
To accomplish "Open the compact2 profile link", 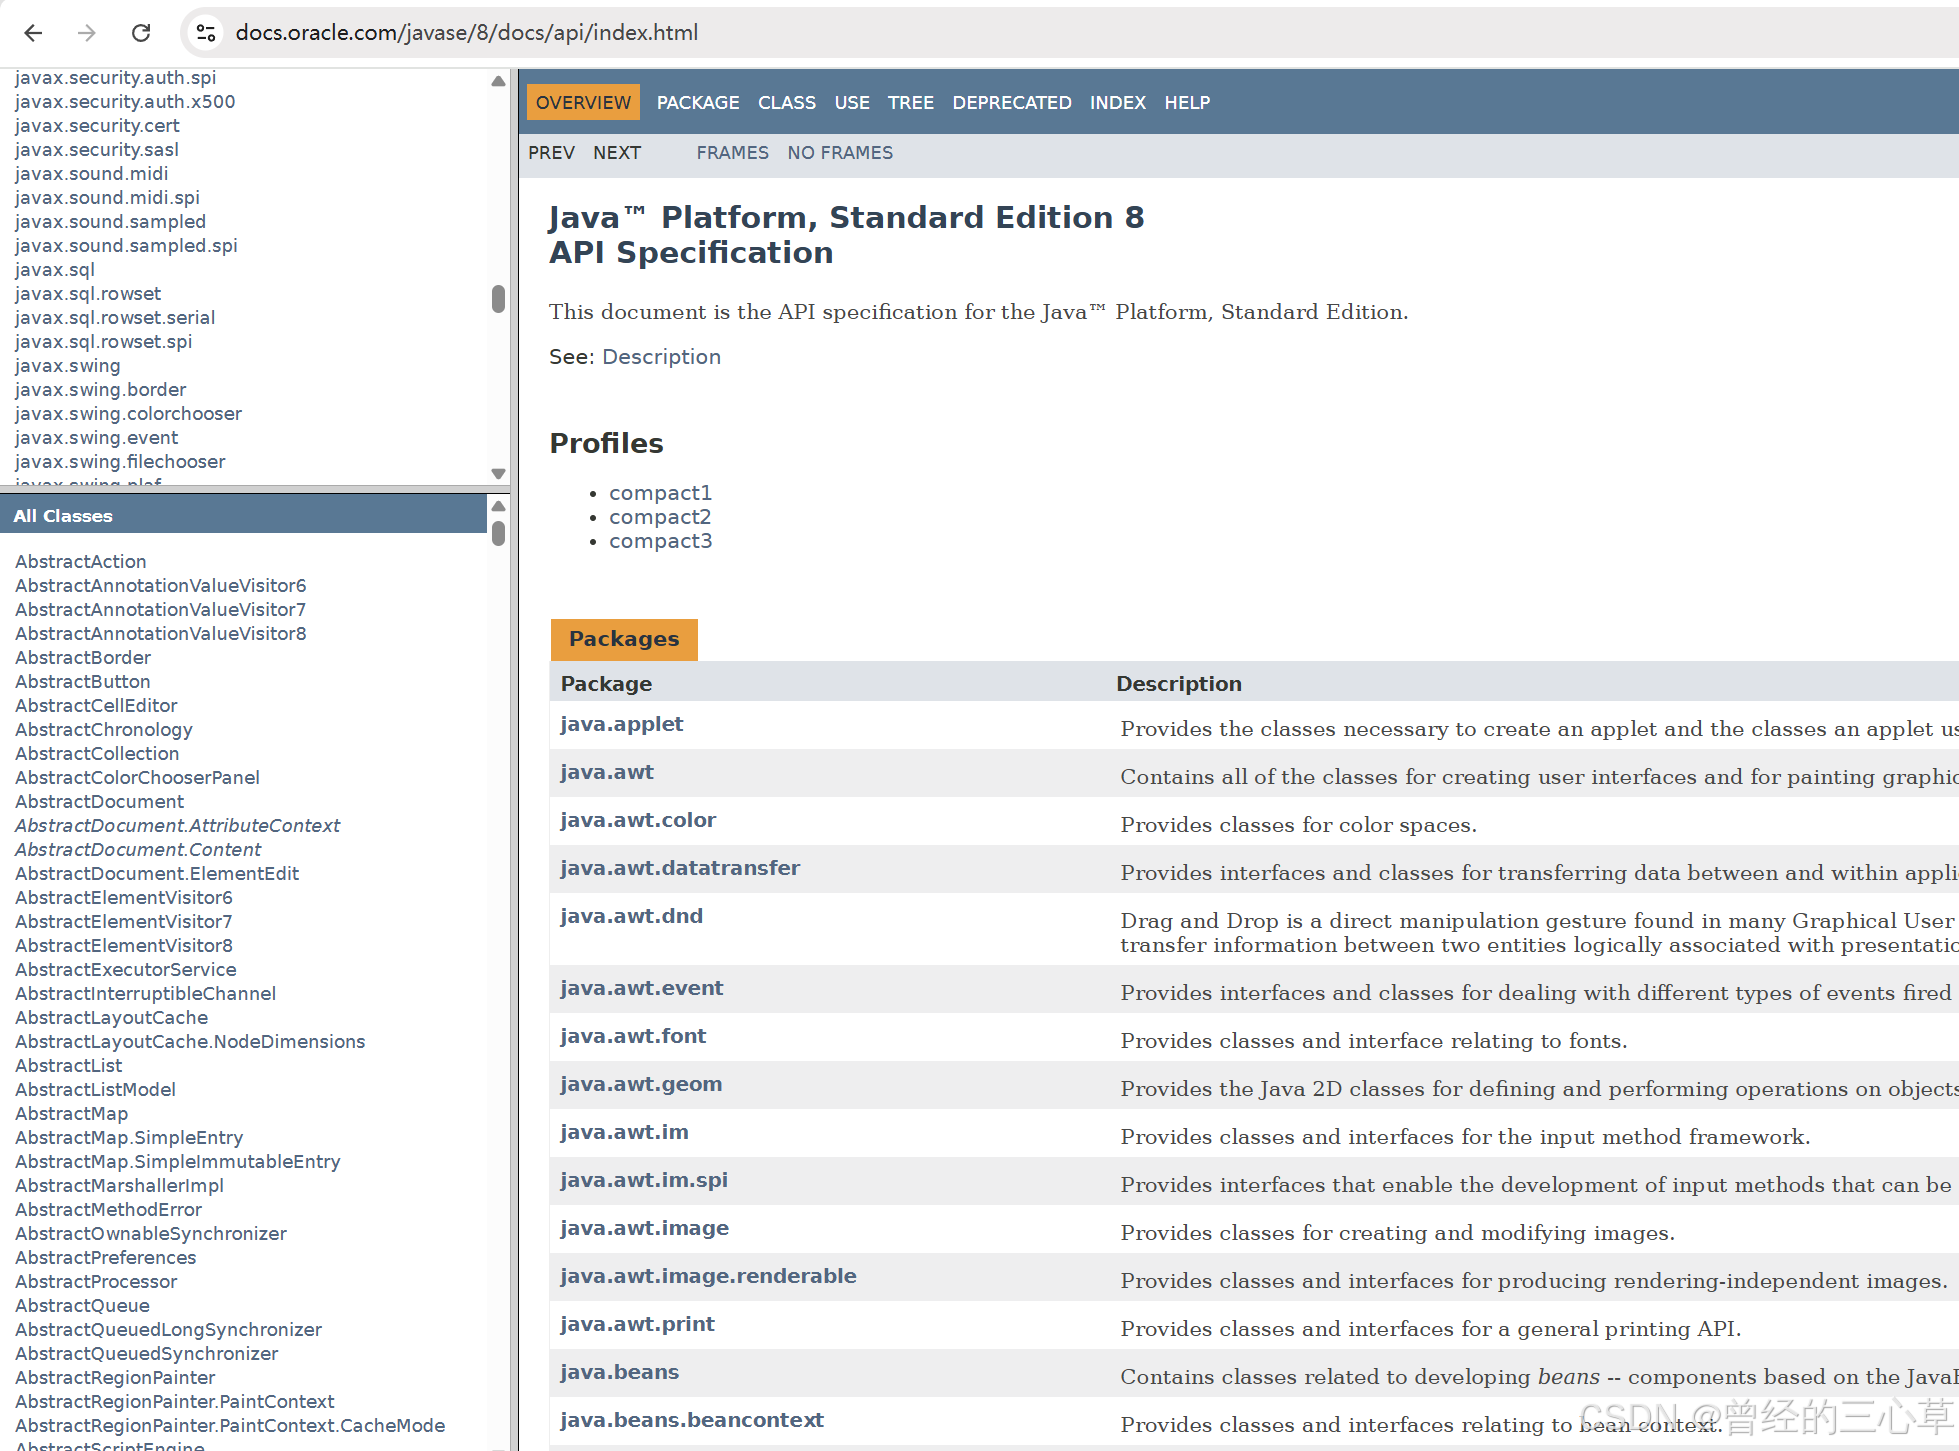I will point(659,517).
